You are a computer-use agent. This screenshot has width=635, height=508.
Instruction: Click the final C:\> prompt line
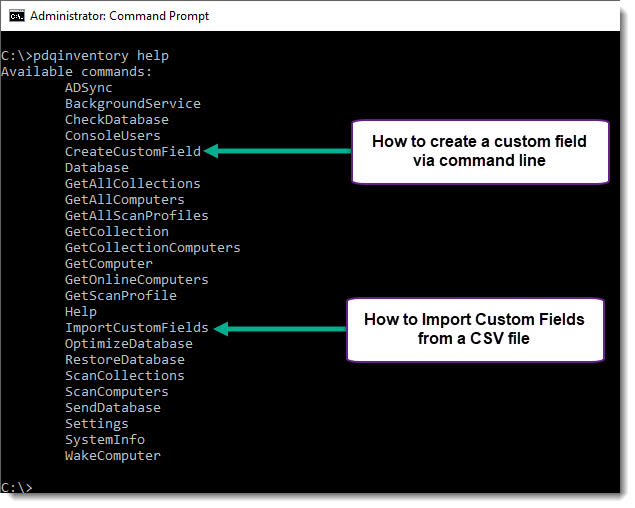pos(16,487)
